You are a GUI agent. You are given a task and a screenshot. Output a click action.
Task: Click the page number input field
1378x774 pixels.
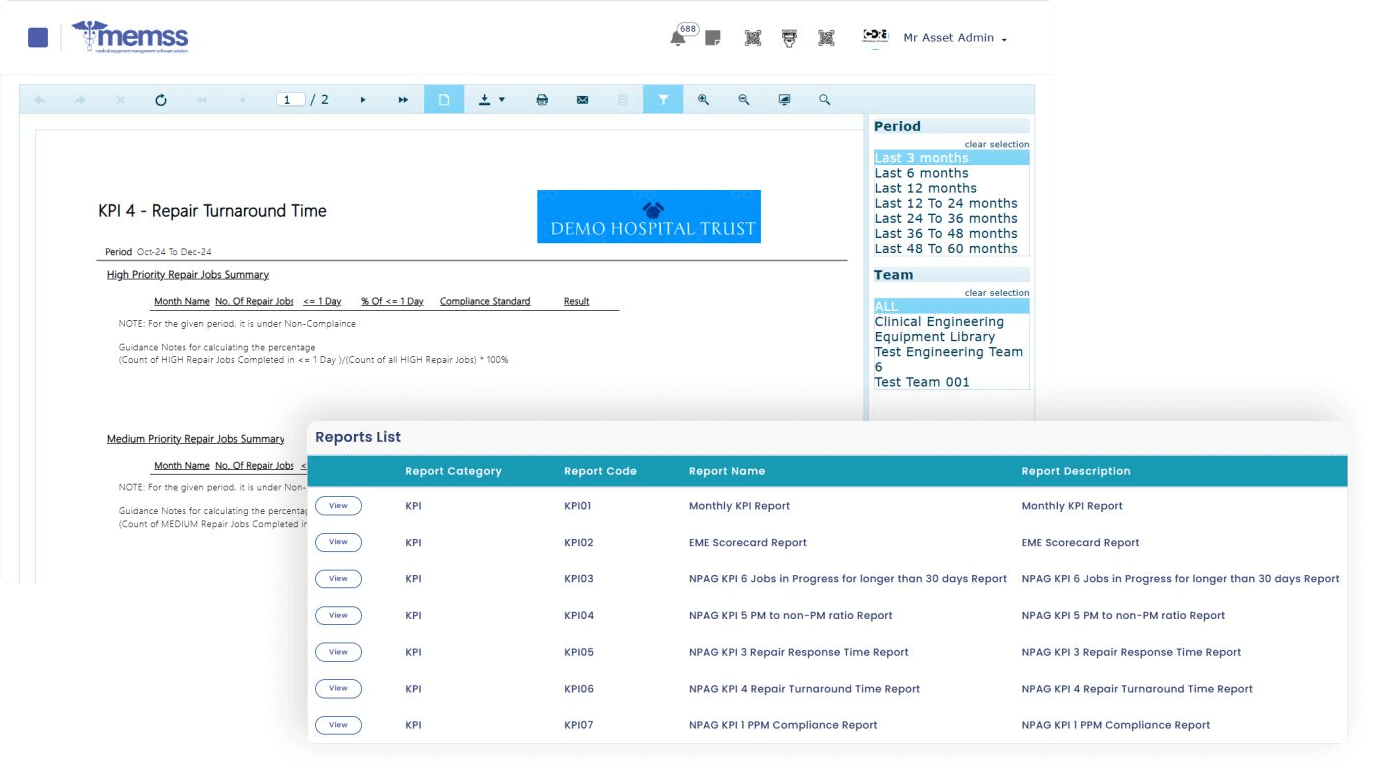click(290, 100)
